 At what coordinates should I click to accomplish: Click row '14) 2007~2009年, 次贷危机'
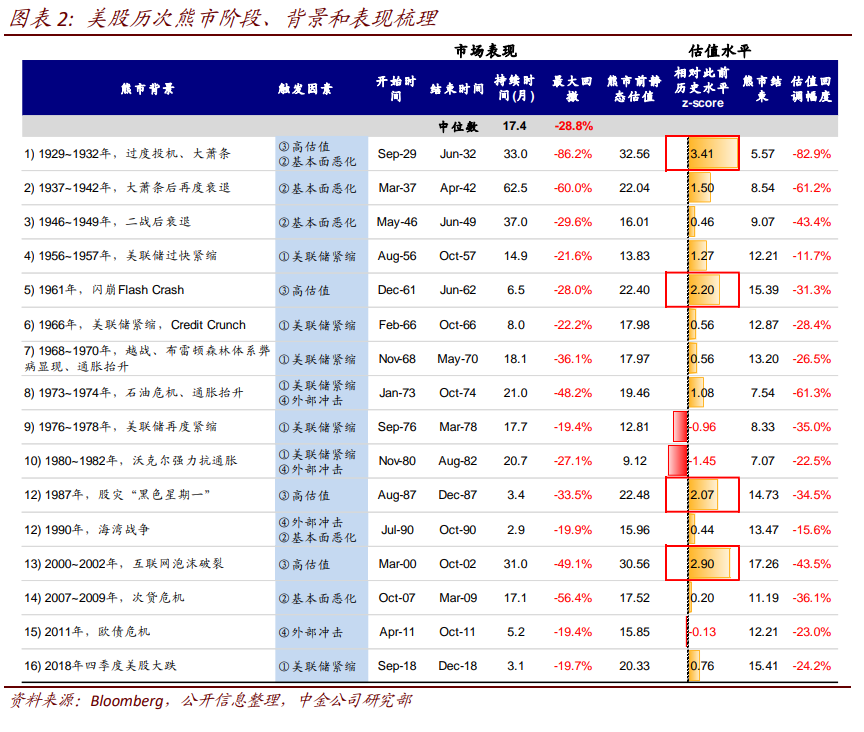pyautogui.click(x=104, y=598)
